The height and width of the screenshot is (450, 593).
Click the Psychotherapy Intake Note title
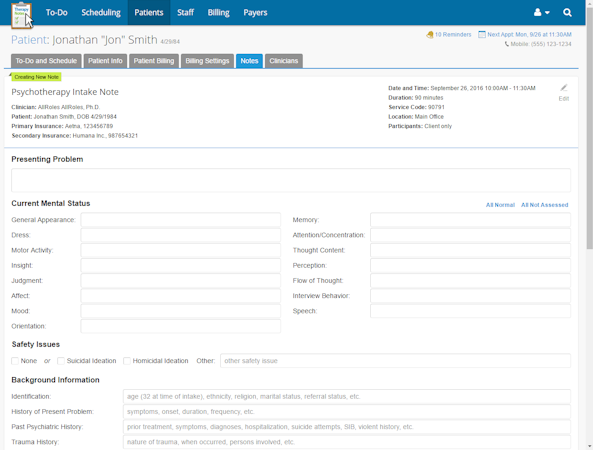point(65,92)
